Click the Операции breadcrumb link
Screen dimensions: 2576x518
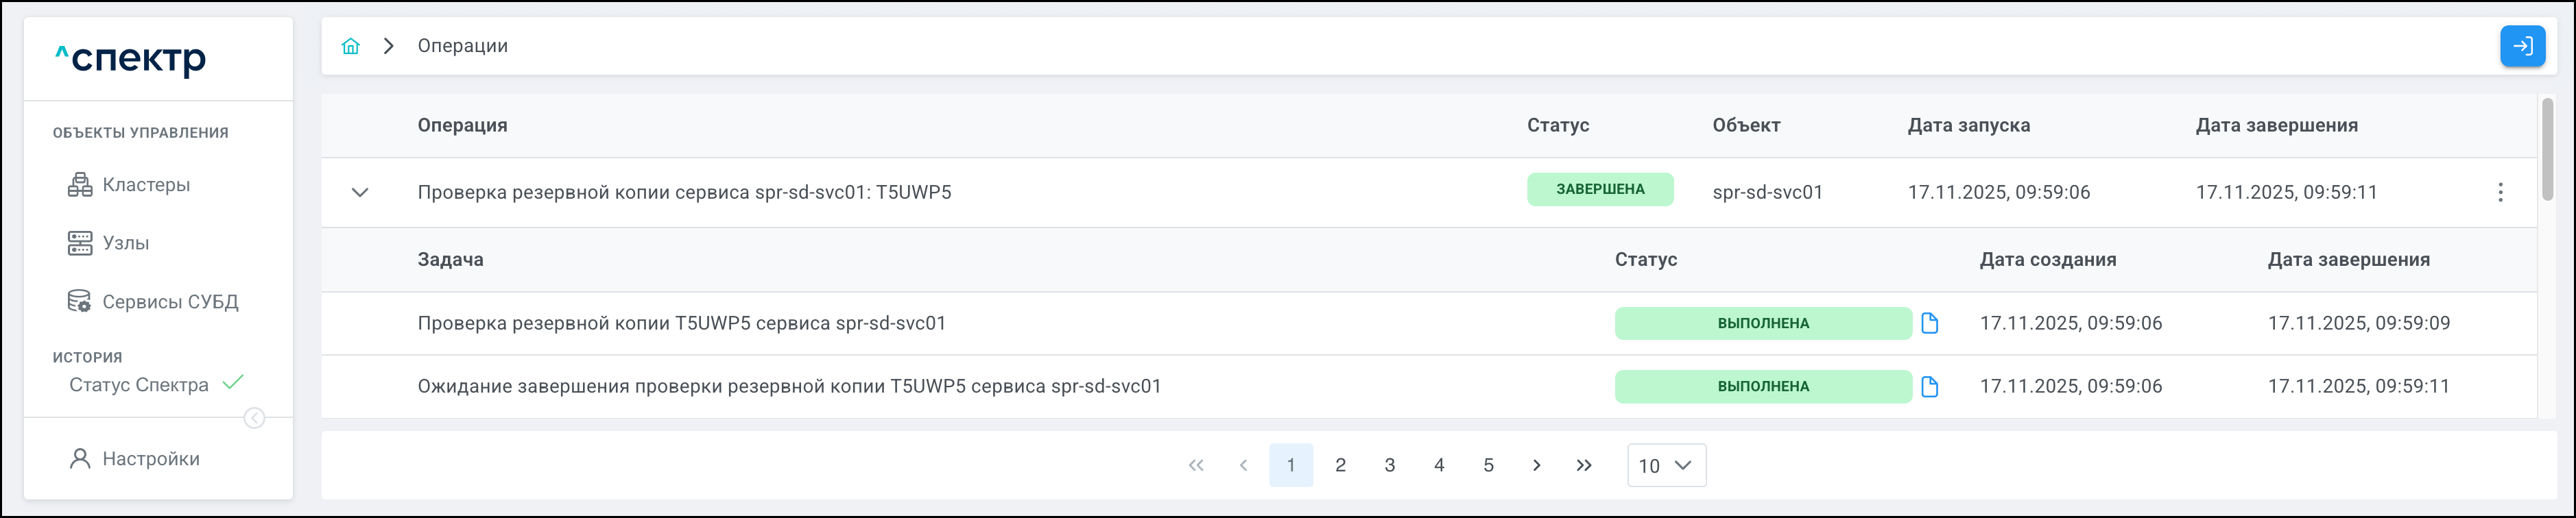[x=462, y=46]
